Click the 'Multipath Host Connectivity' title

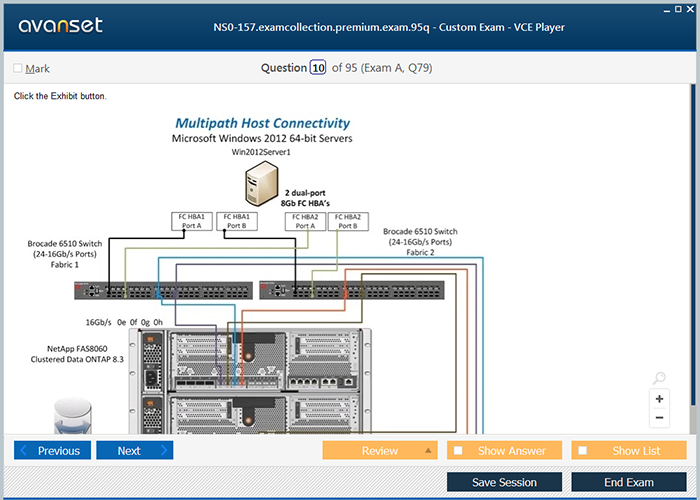[262, 123]
